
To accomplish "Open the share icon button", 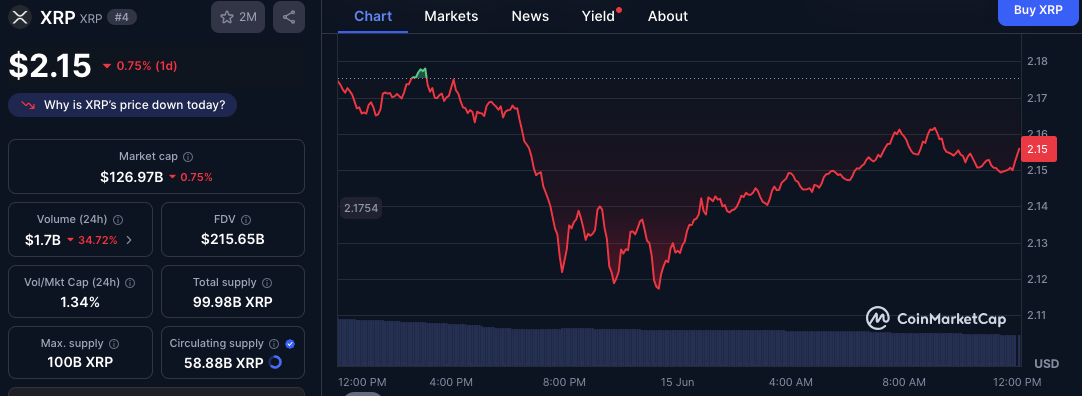I will (x=289, y=17).
